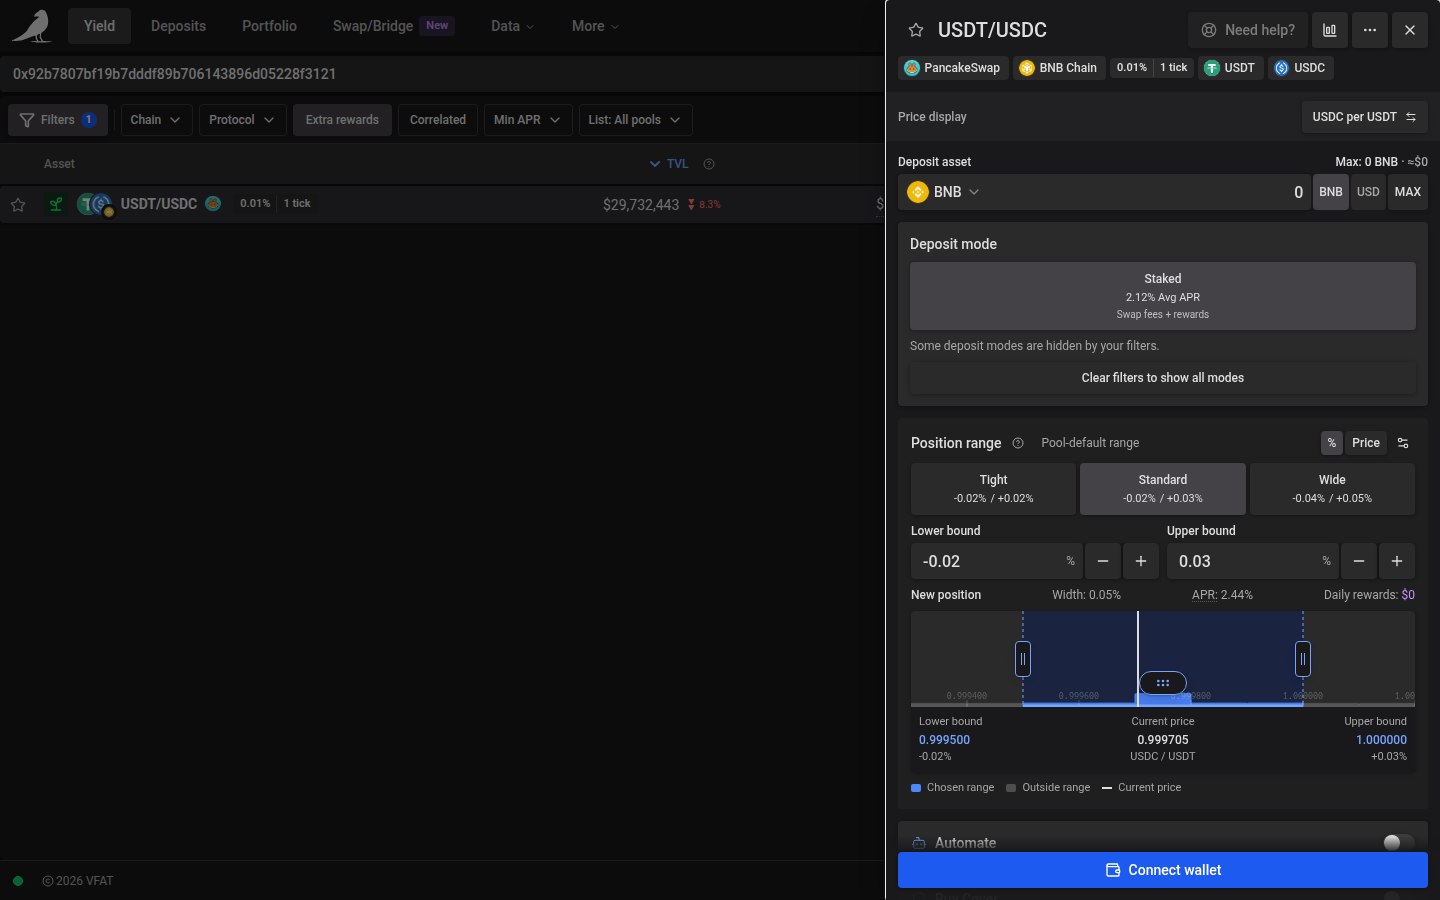1440x900 pixels.
Task: Switch deposit amount unit to USD
Action: click(1368, 192)
